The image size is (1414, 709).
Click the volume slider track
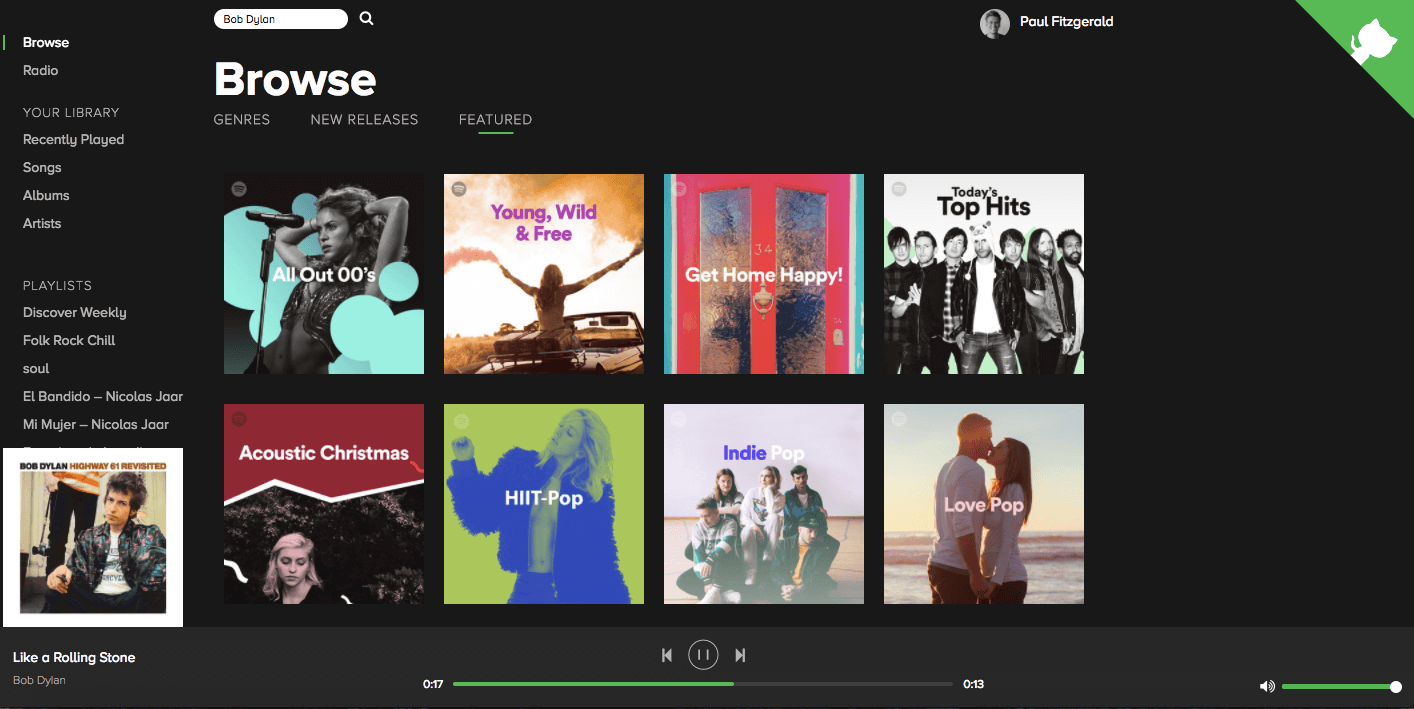pyautogui.click(x=1339, y=687)
